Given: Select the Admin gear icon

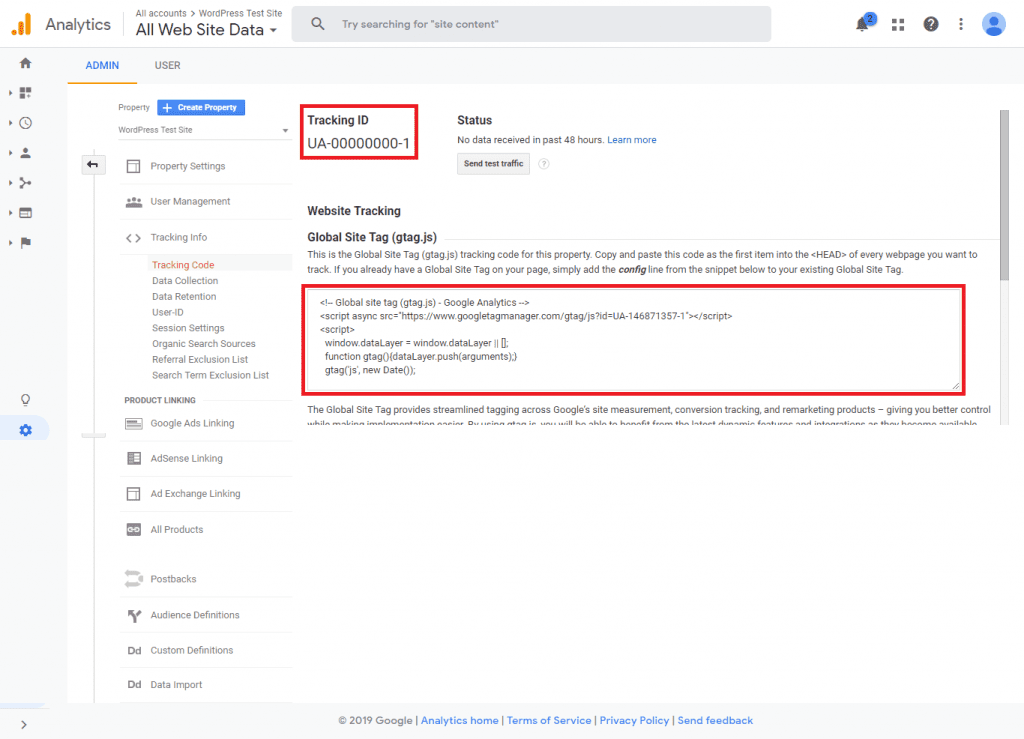Looking at the screenshot, I should (25, 428).
